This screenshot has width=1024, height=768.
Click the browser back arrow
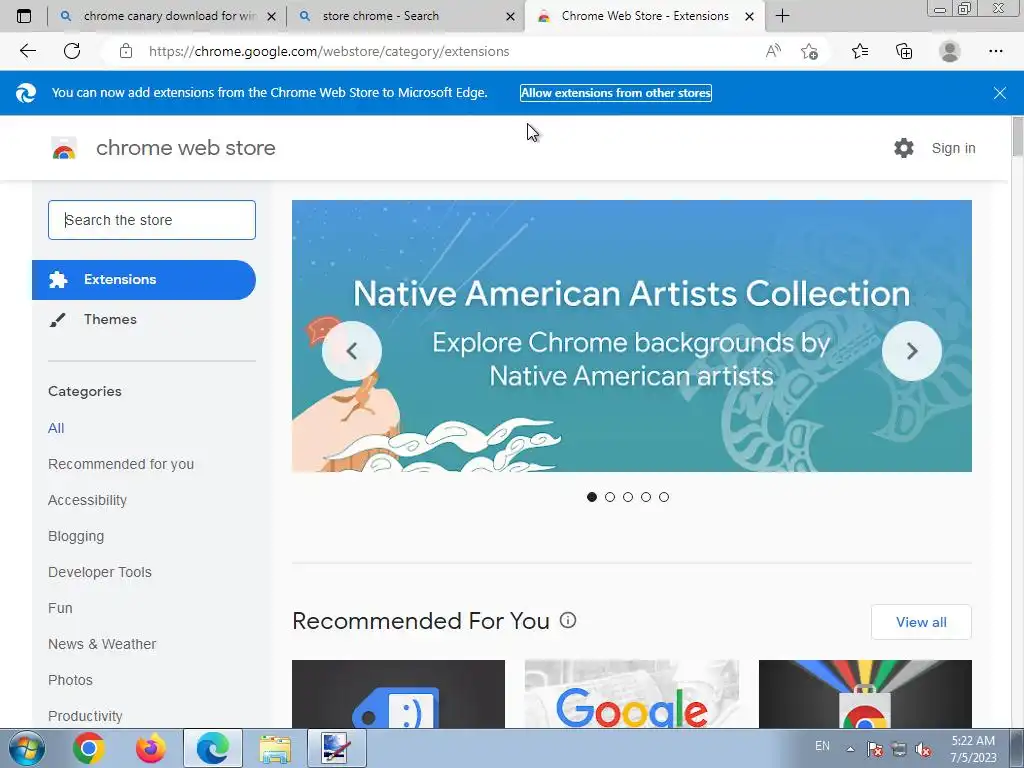(x=27, y=51)
